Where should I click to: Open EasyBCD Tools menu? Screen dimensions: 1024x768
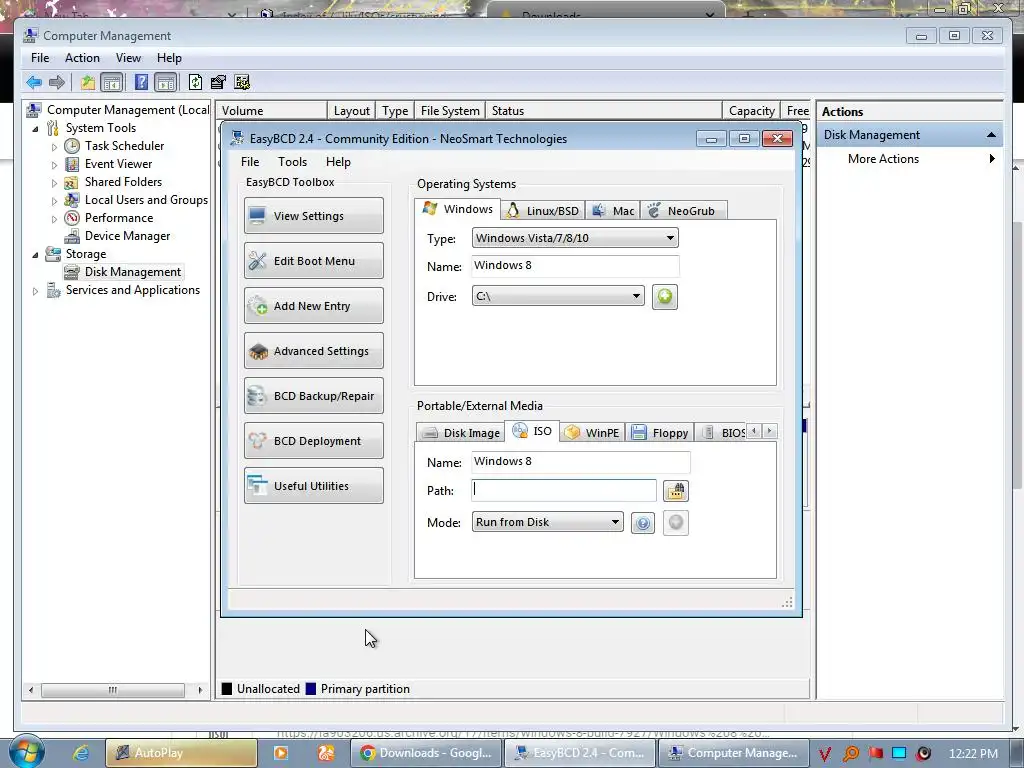tap(292, 162)
